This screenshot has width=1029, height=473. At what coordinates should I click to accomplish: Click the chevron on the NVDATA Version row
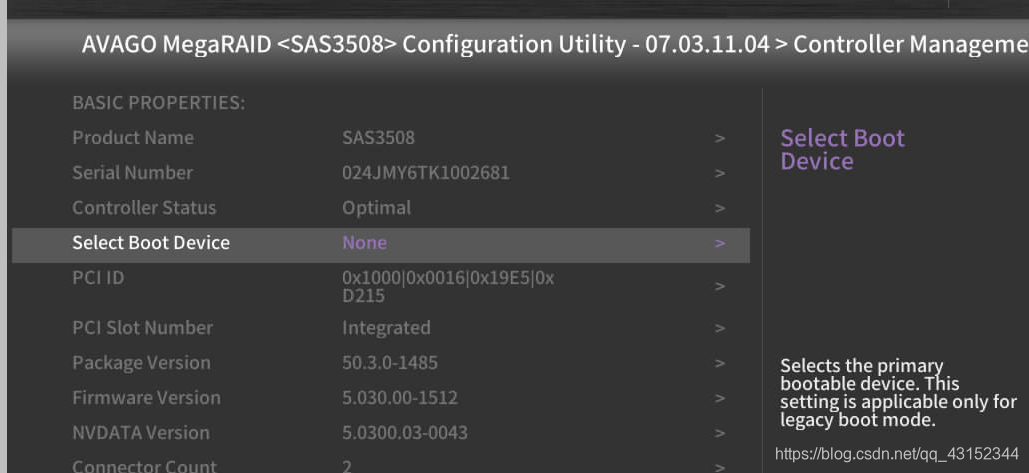click(x=720, y=434)
